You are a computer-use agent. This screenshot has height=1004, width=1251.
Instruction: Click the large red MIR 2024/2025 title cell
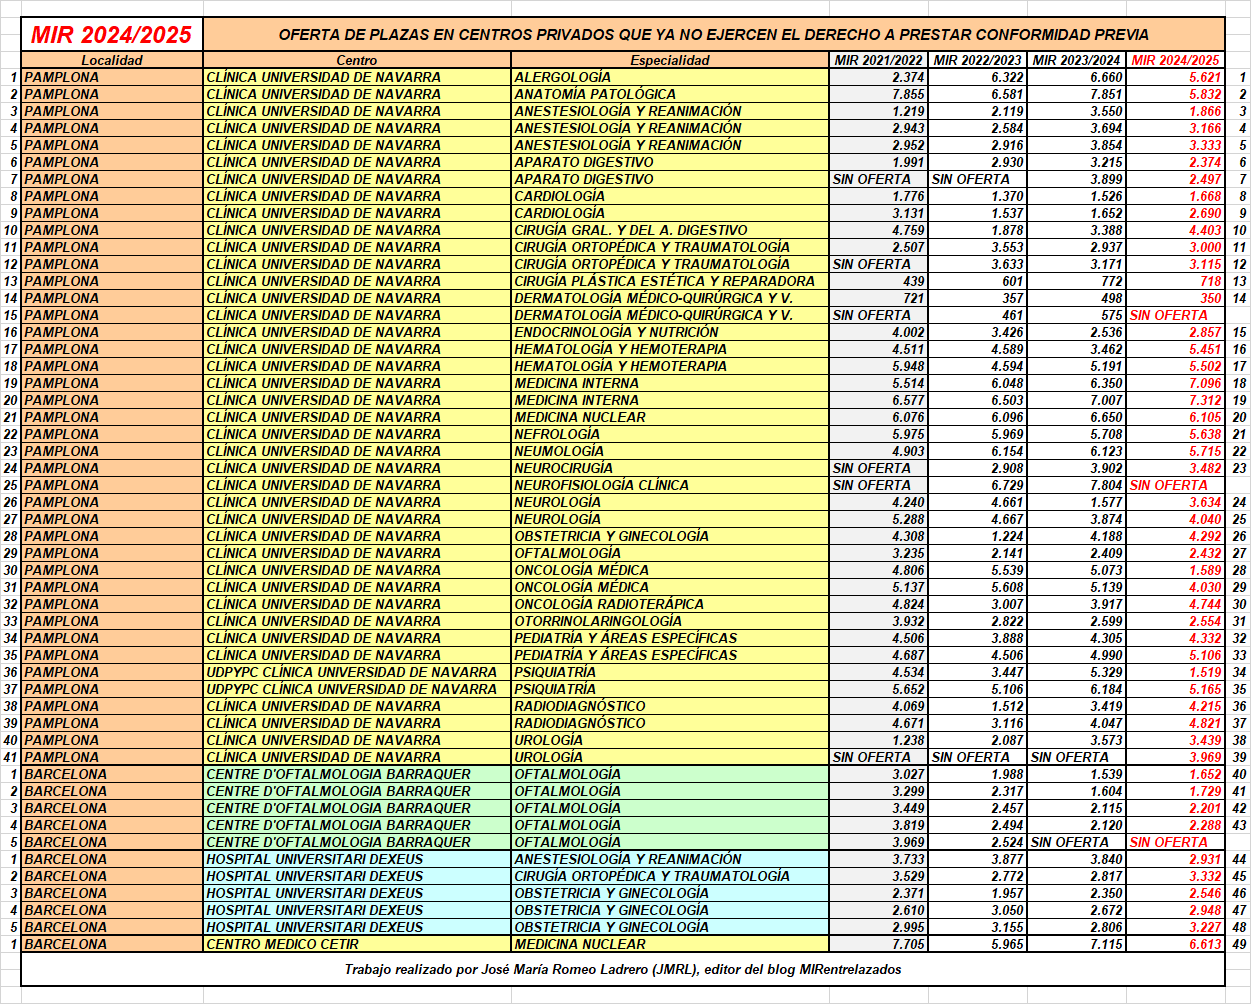pos(112,34)
